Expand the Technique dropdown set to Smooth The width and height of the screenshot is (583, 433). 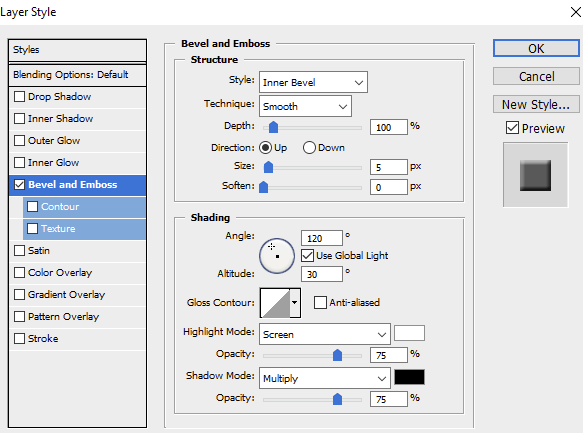tap(305, 106)
